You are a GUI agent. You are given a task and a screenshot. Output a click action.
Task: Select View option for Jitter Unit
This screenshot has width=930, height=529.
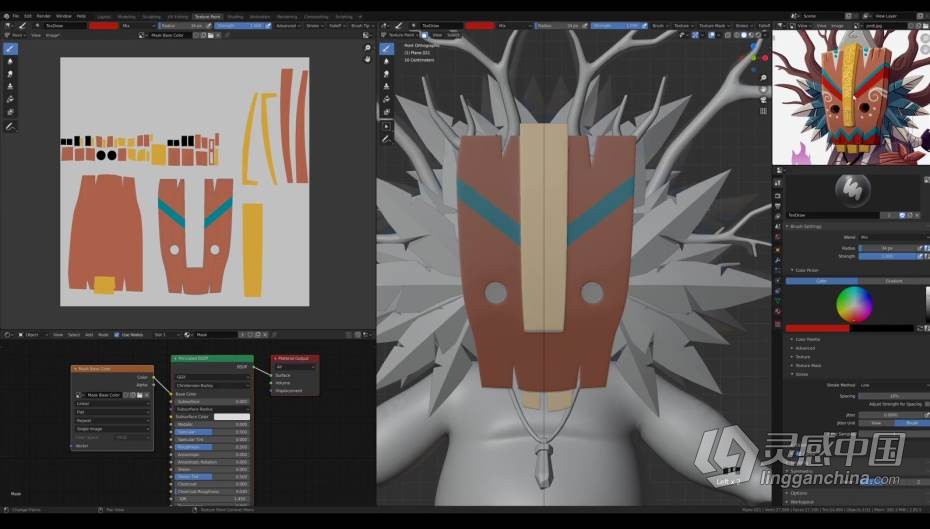point(876,423)
